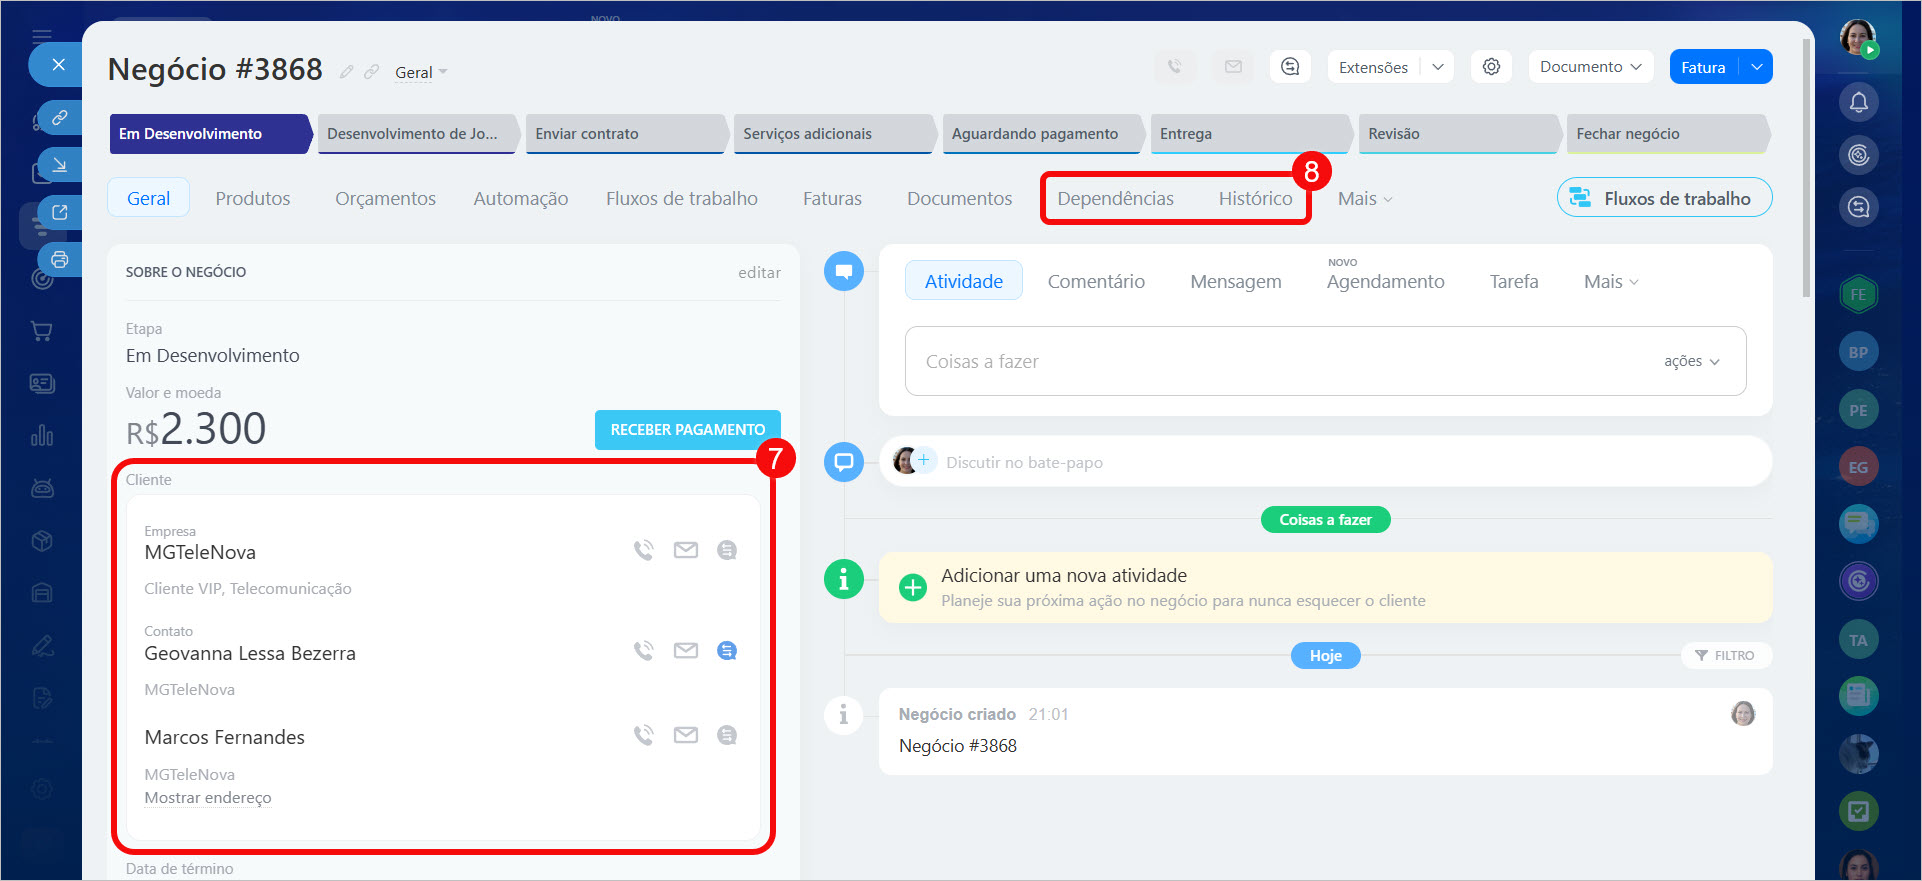Open chat with Marcos Fernandes
The image size is (1922, 881).
point(727,736)
